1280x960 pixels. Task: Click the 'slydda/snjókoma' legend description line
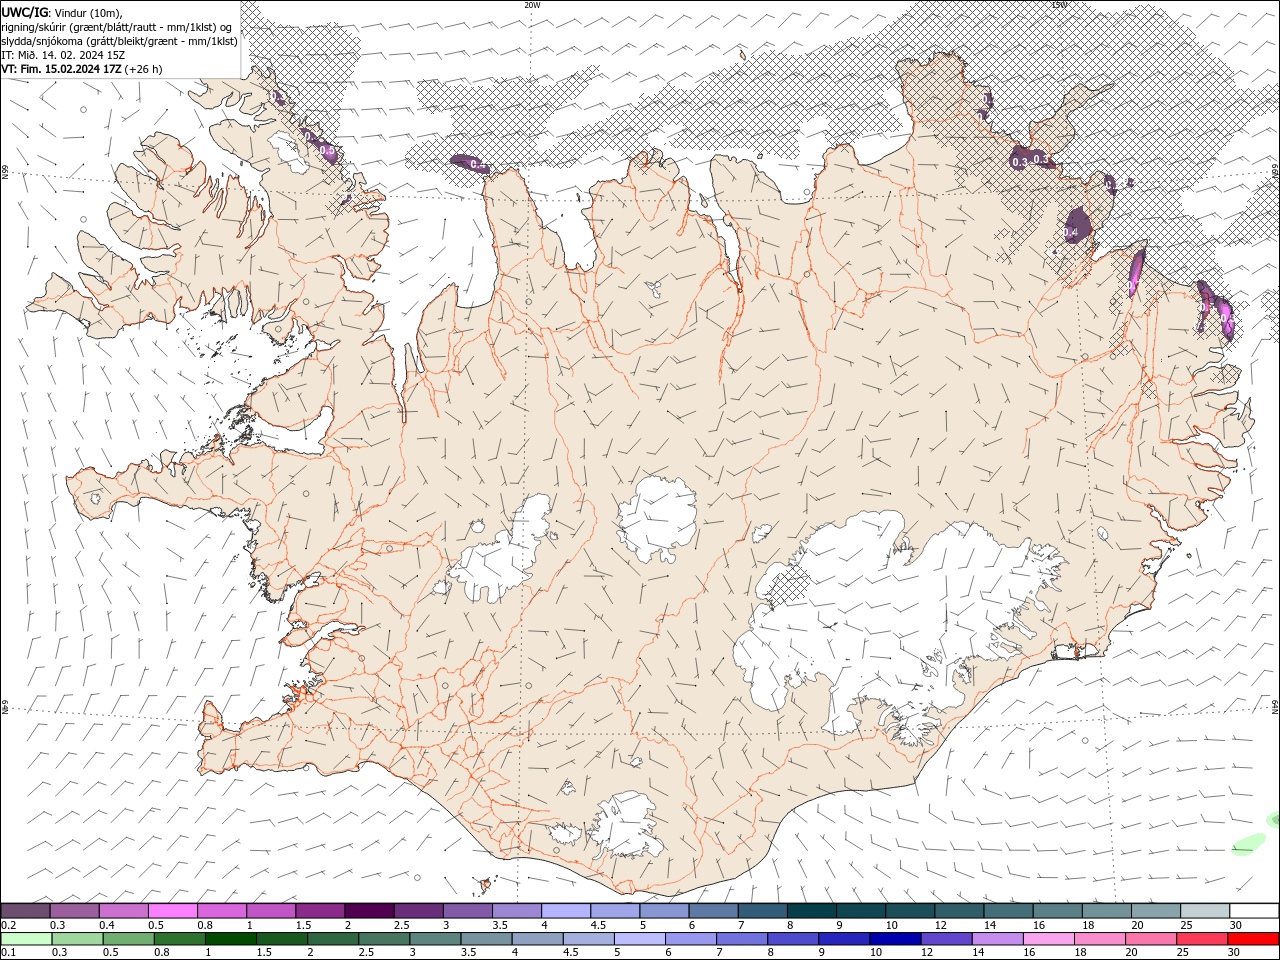pos(119,41)
